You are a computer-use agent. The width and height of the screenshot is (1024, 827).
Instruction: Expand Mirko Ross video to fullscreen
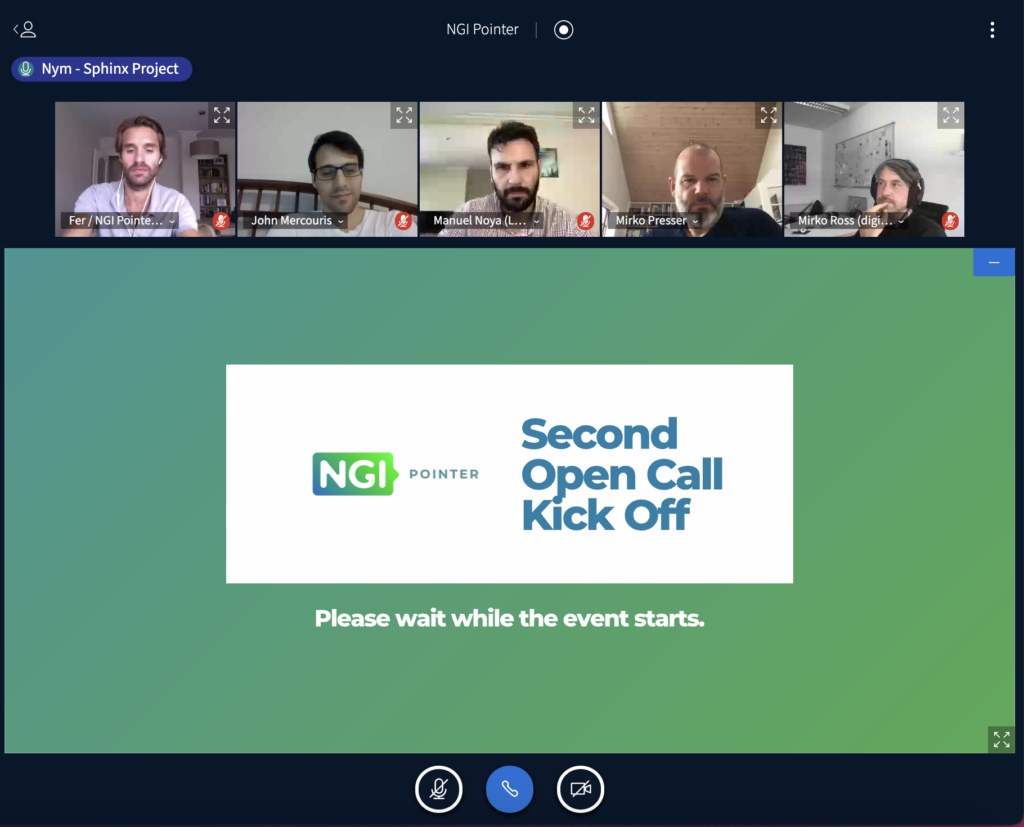(x=950, y=115)
